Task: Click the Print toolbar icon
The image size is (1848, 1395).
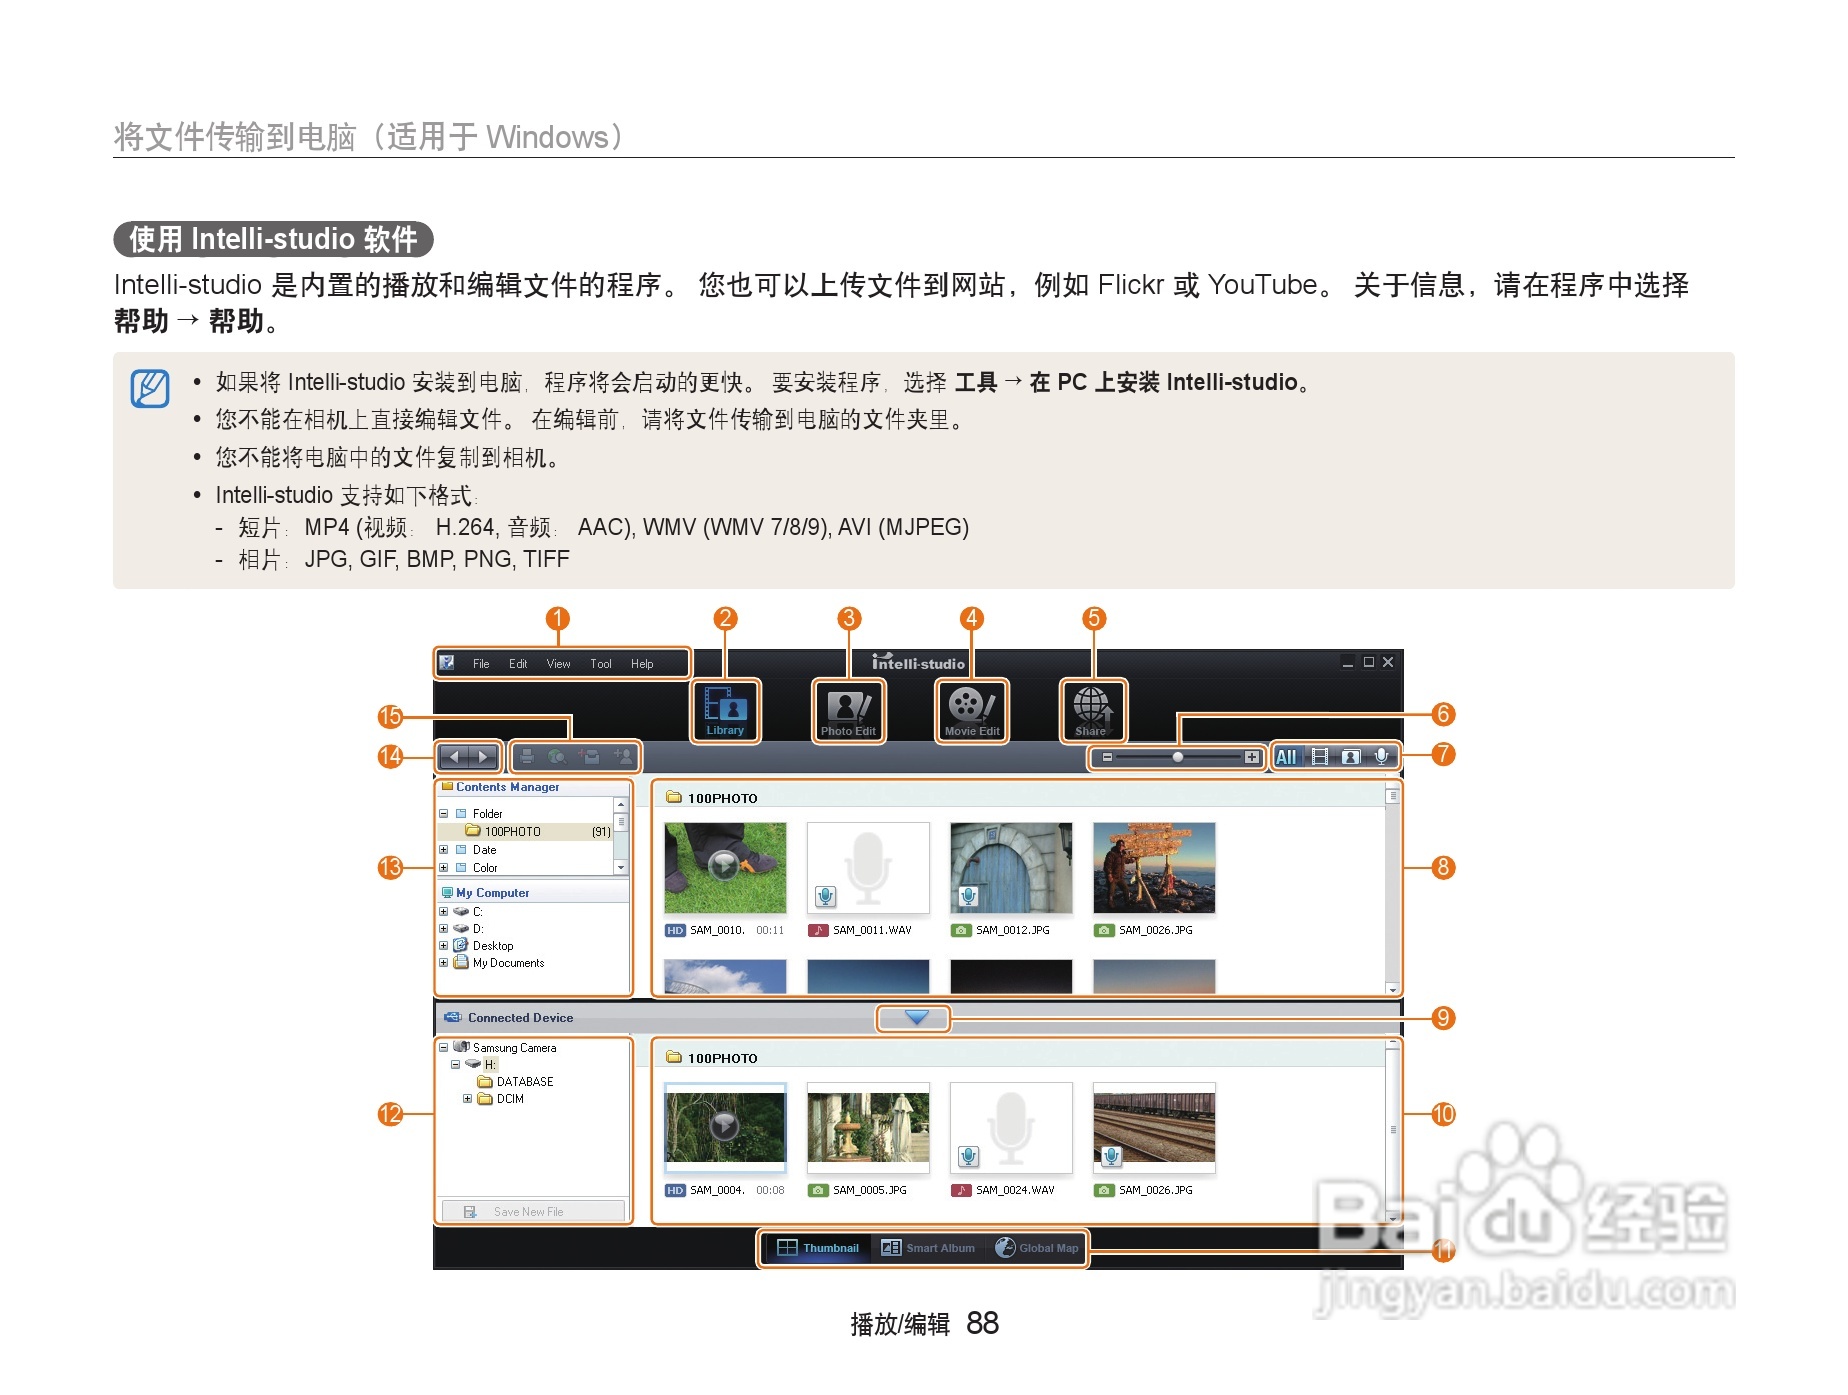Action: [527, 757]
